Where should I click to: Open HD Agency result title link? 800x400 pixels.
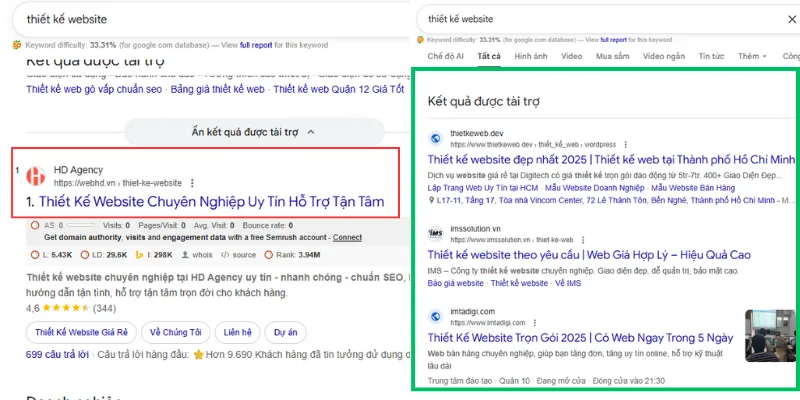[x=211, y=202]
